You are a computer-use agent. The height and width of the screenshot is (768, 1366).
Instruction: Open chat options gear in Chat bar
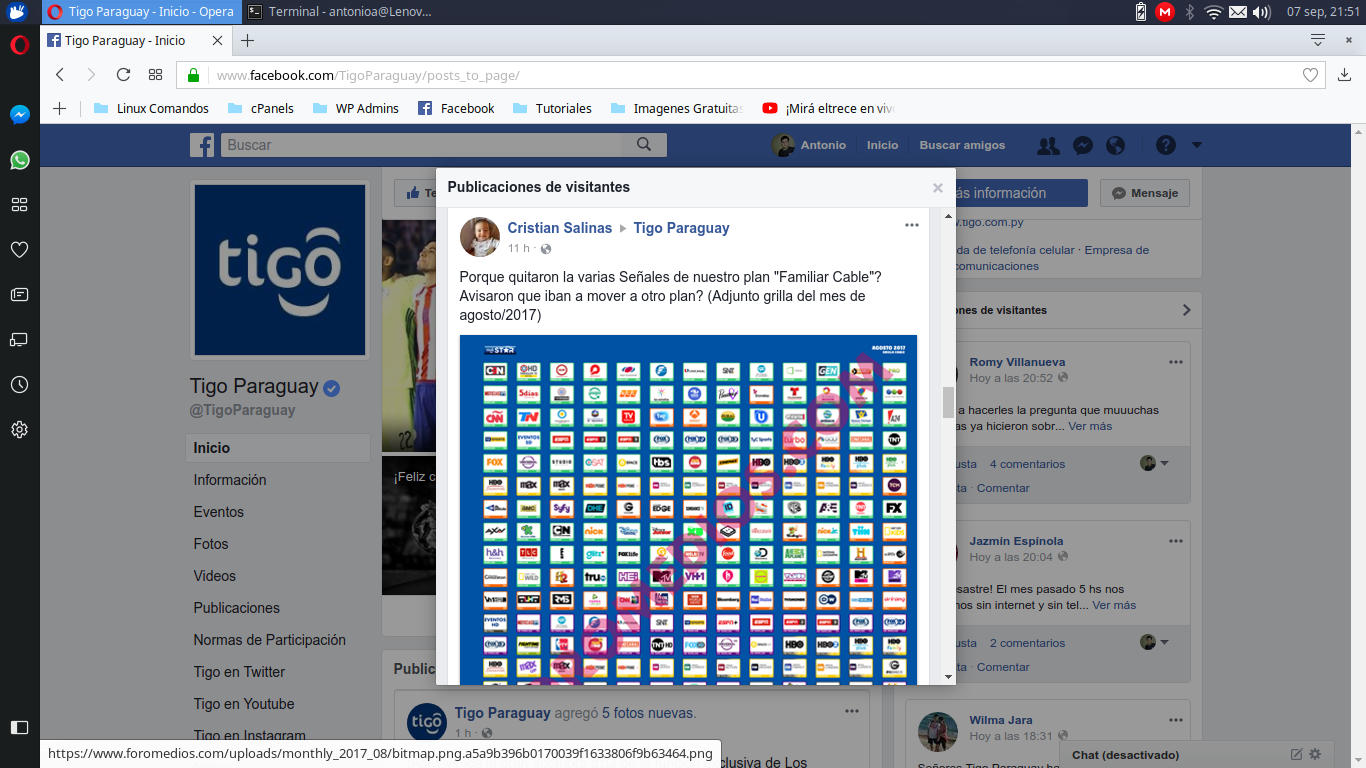point(1315,754)
